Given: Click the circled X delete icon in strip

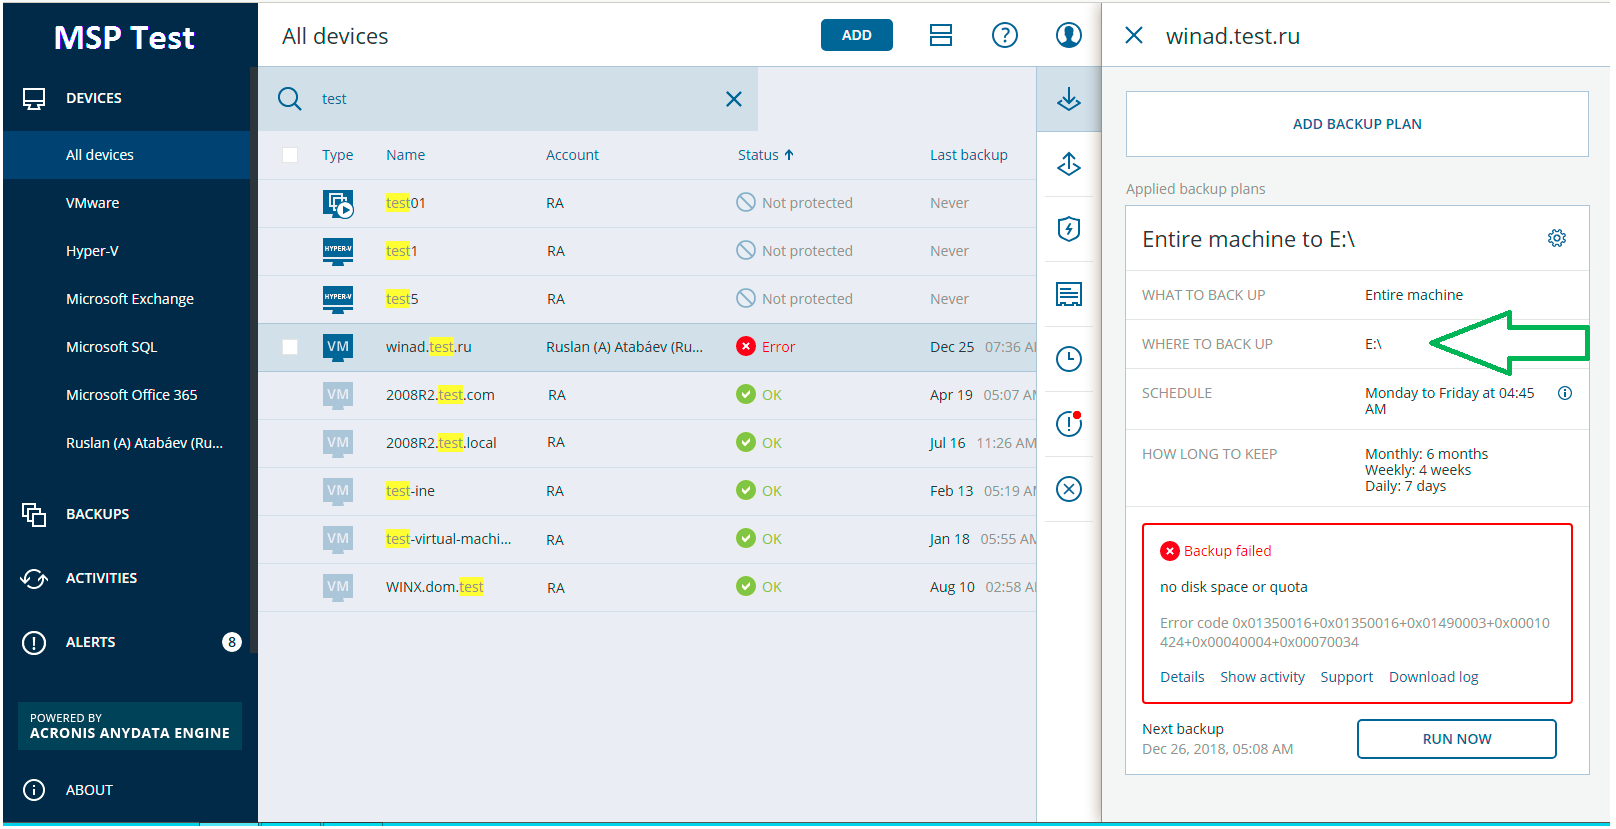Looking at the screenshot, I should [1069, 489].
